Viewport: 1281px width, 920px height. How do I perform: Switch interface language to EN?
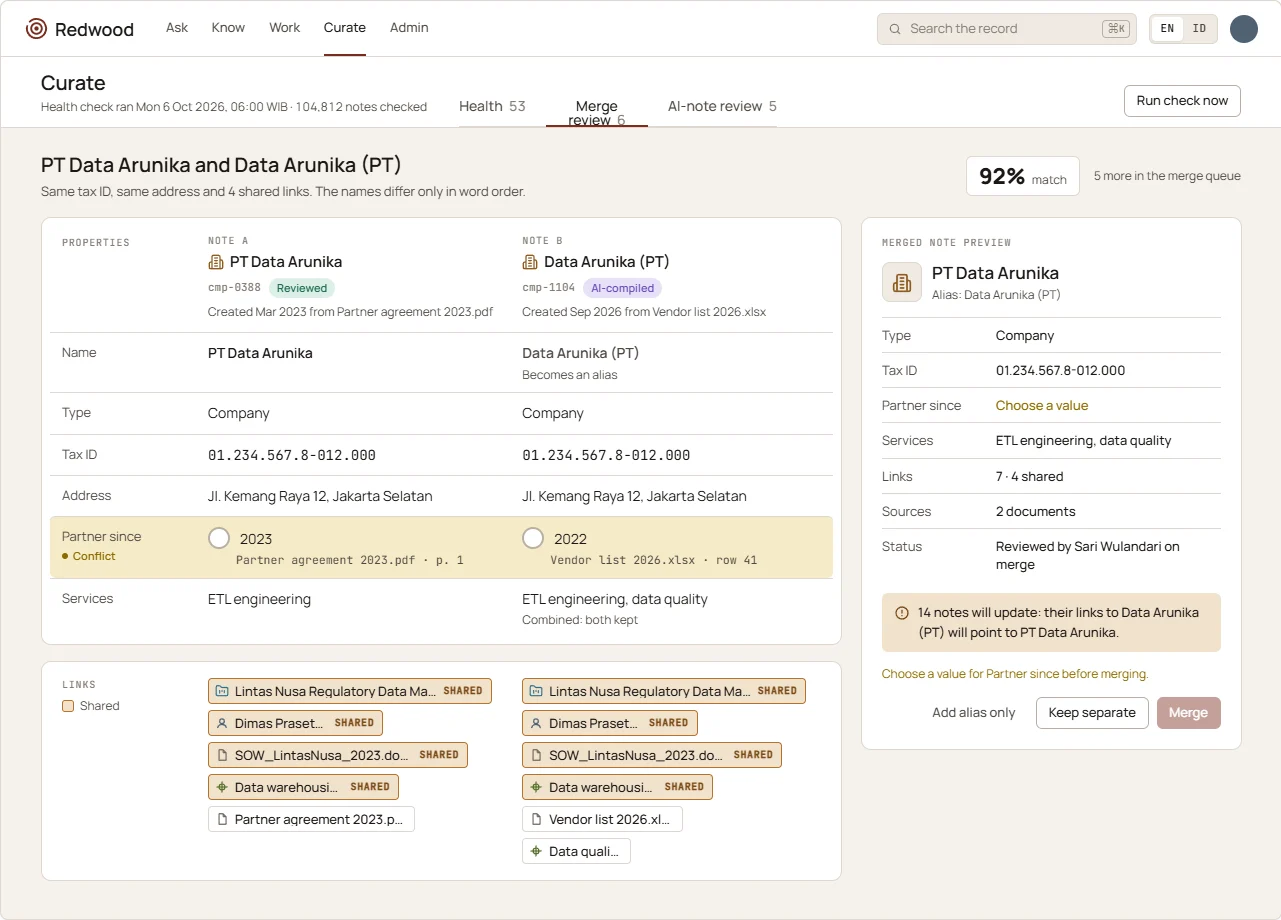click(x=1167, y=29)
